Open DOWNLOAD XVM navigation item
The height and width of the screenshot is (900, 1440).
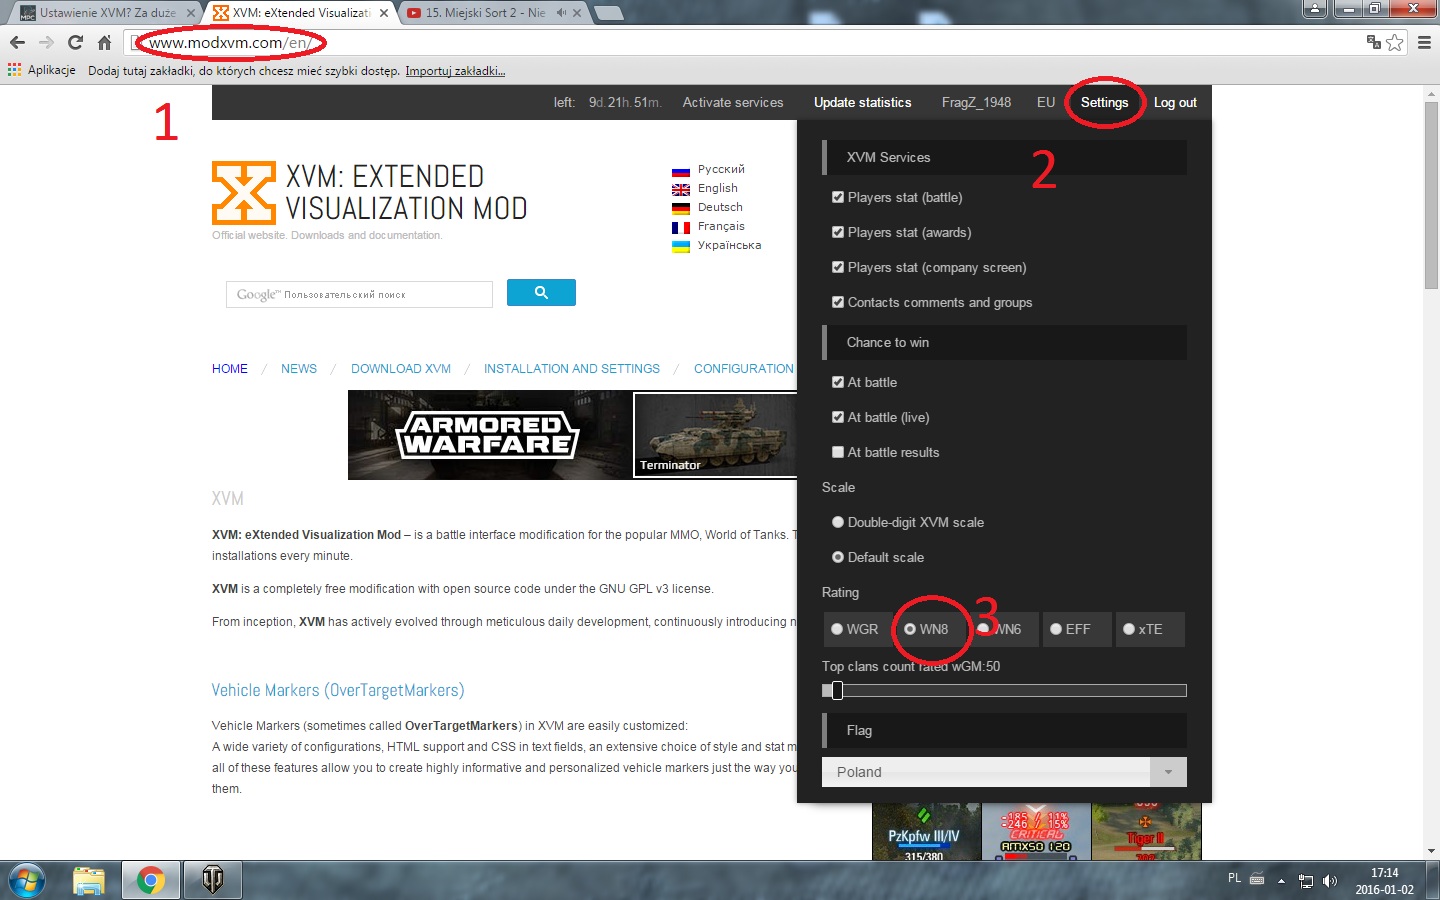click(x=401, y=369)
